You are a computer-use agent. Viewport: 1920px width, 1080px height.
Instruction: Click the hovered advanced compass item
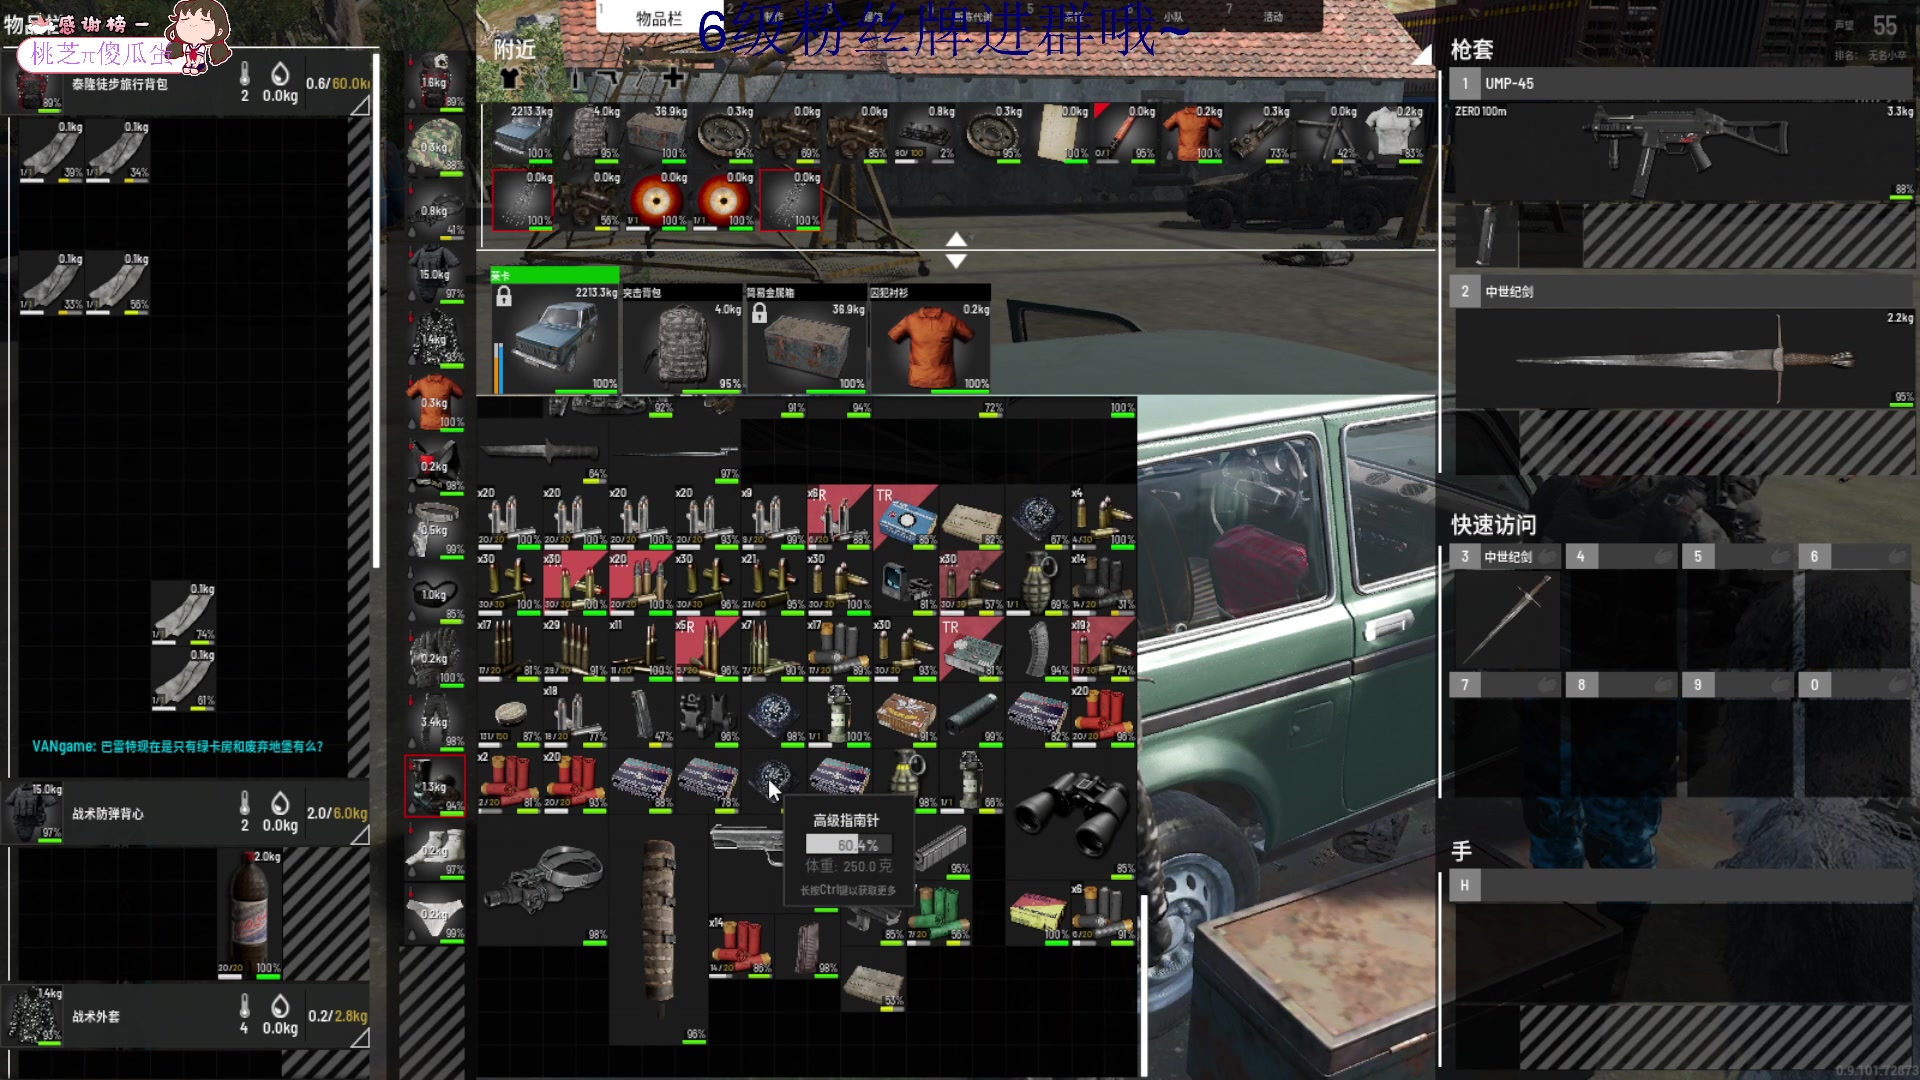(x=774, y=780)
